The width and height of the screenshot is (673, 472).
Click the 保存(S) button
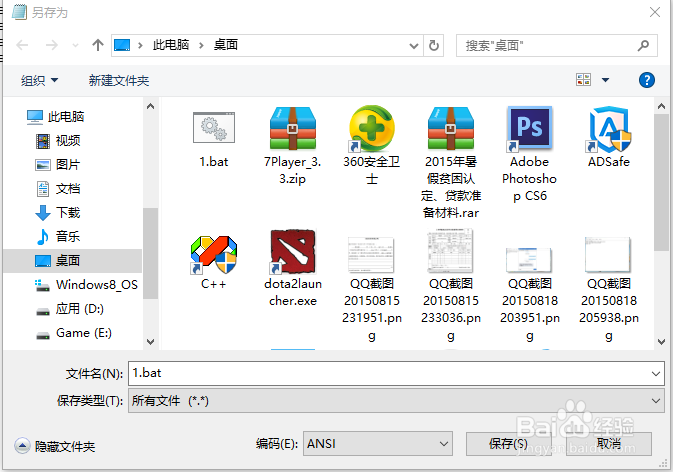click(x=508, y=444)
